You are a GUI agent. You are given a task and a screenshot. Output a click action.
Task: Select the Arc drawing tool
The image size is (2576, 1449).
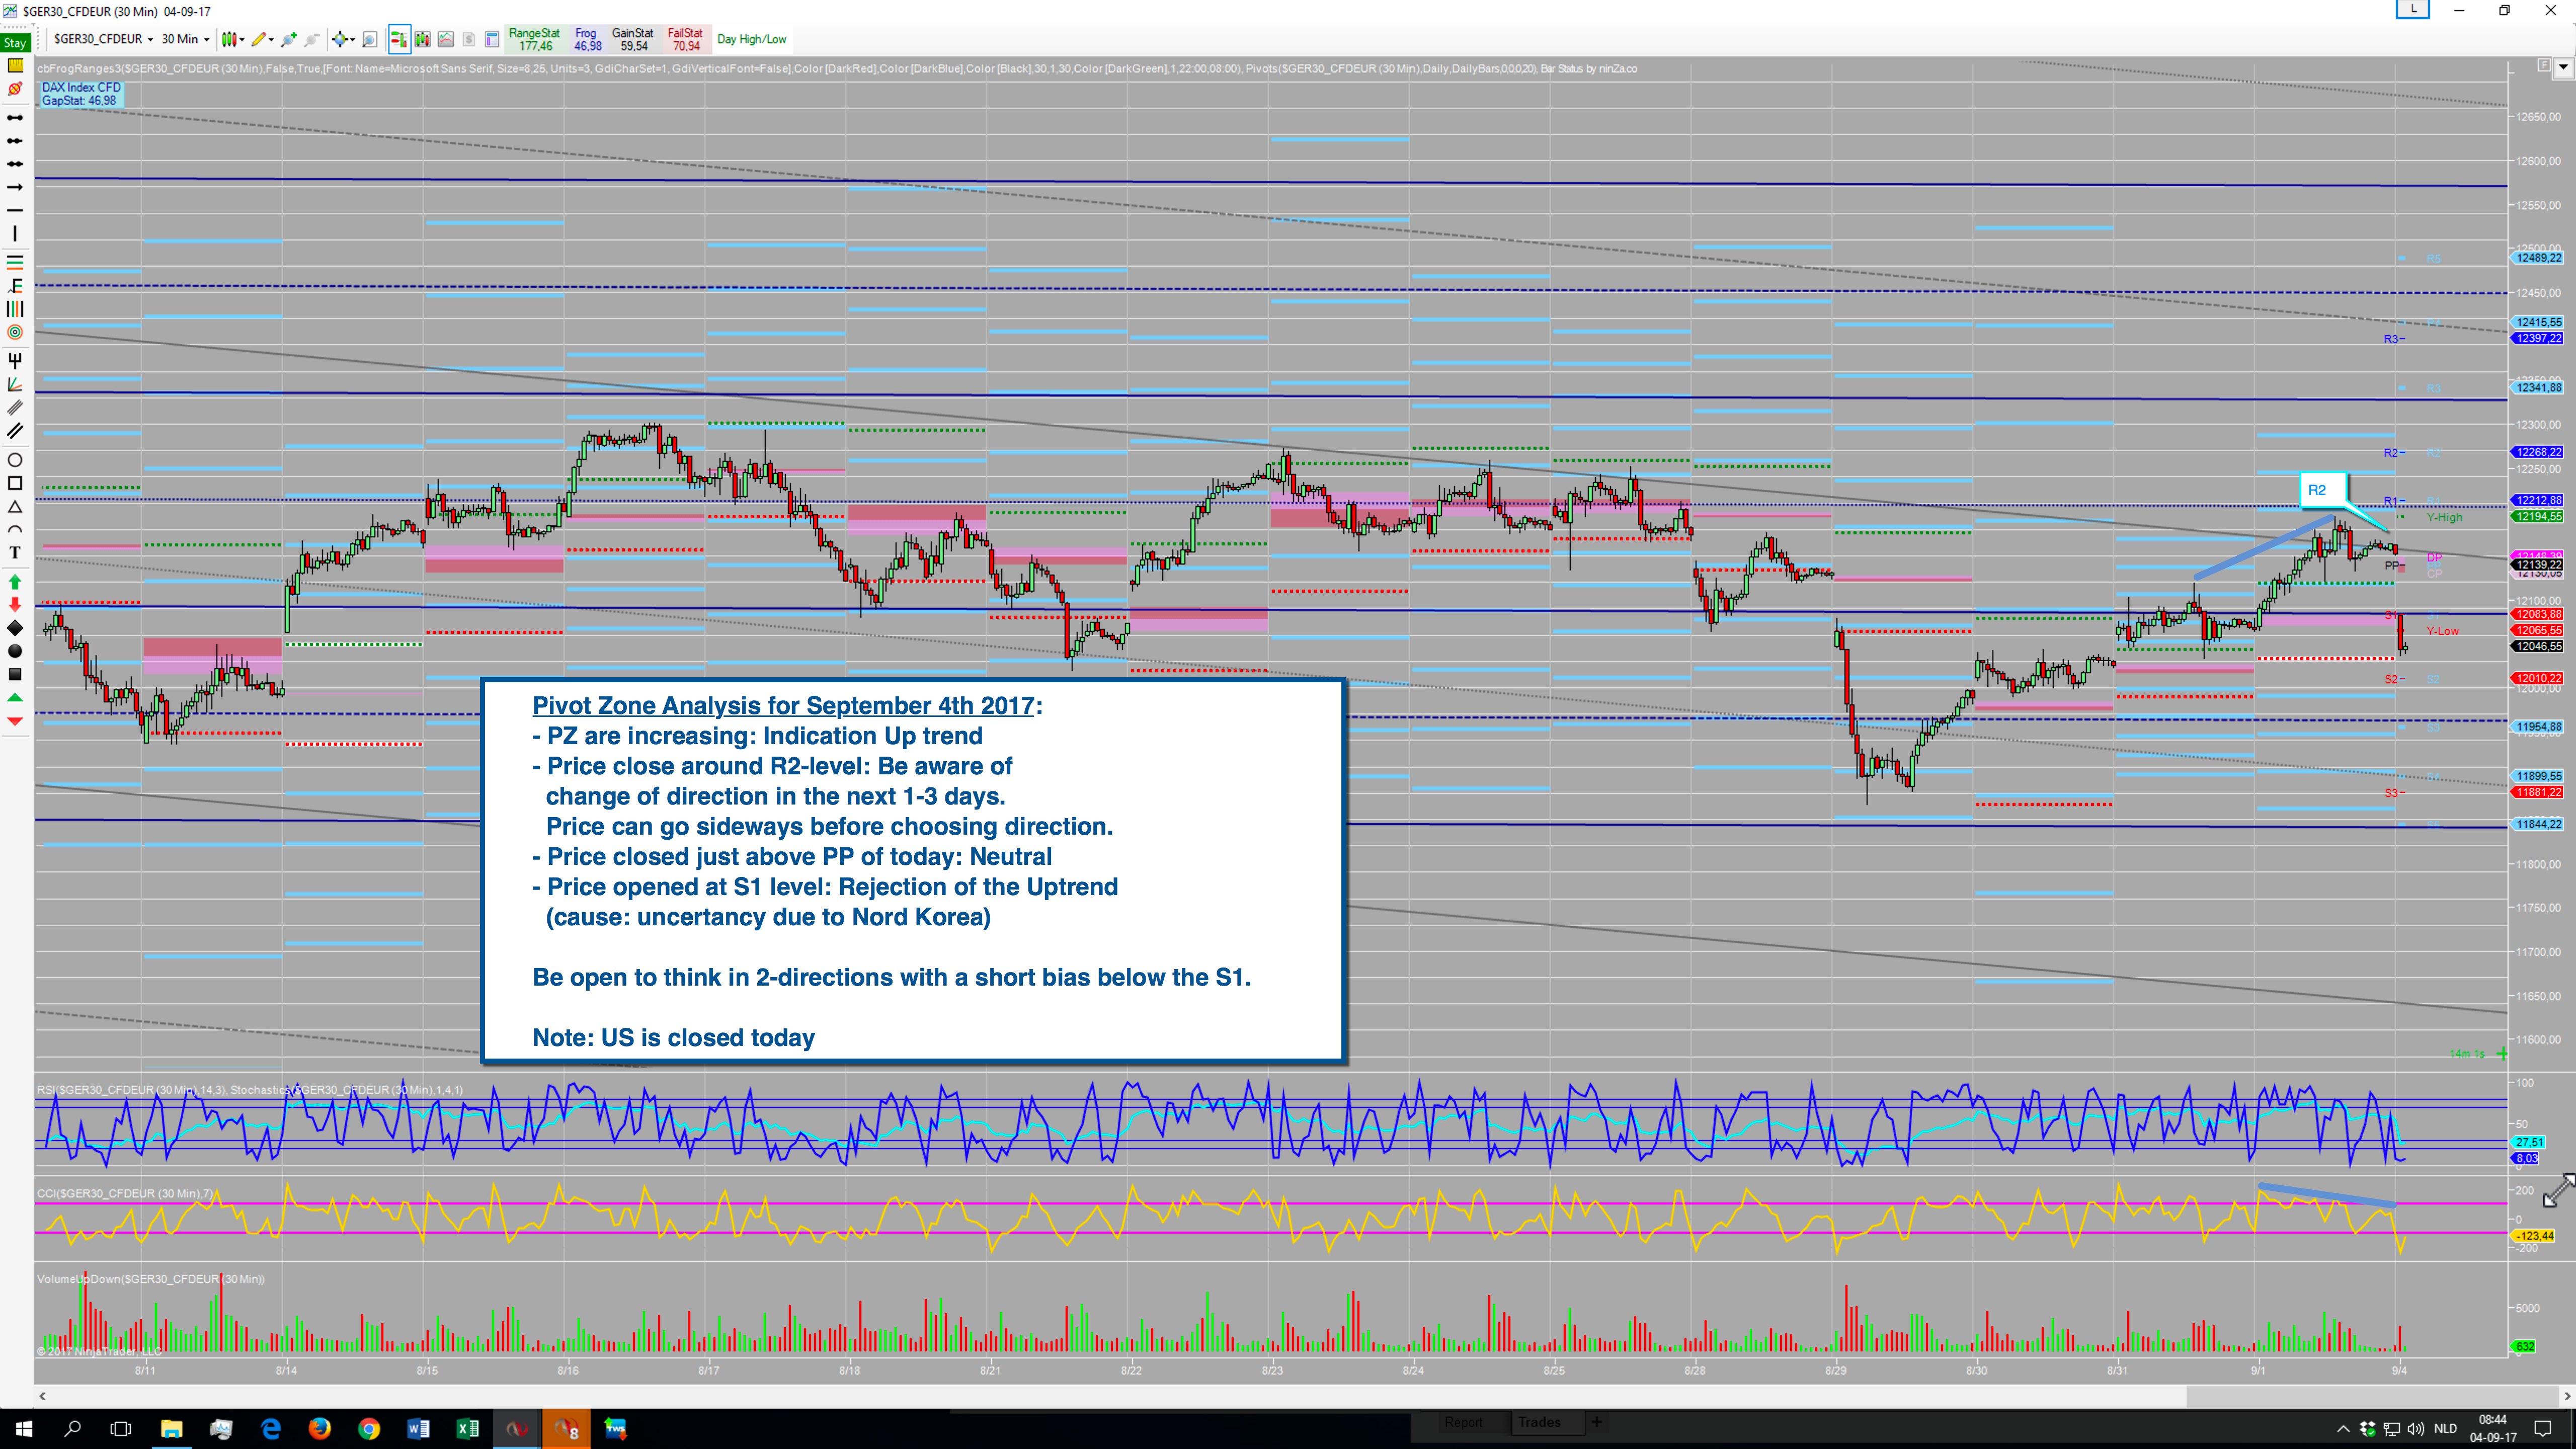15,529
